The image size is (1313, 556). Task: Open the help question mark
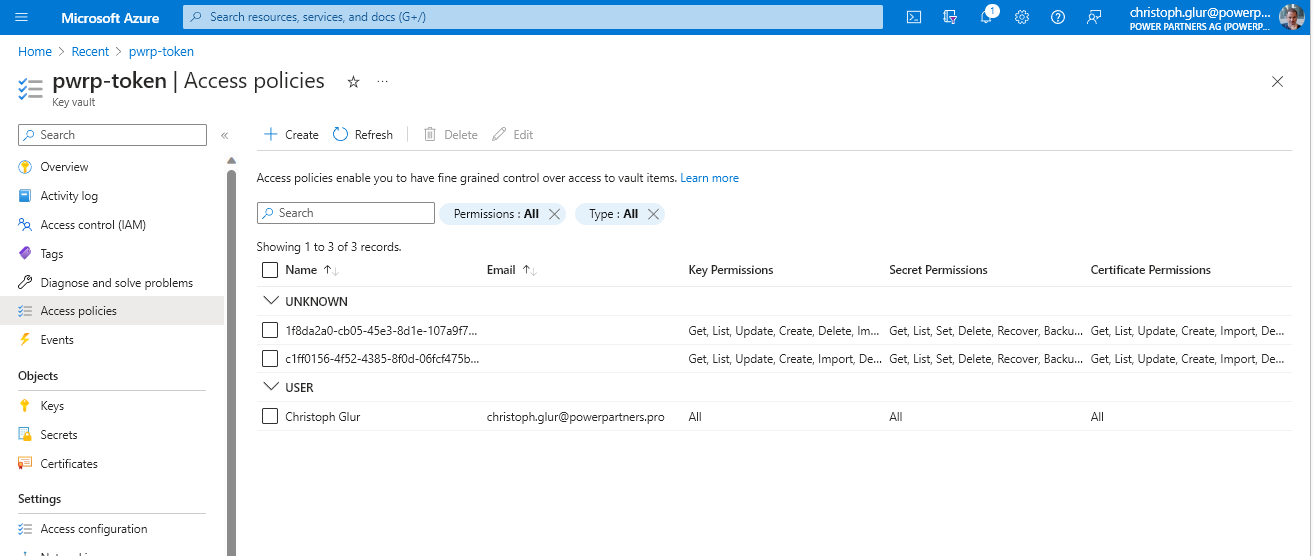tap(1058, 17)
